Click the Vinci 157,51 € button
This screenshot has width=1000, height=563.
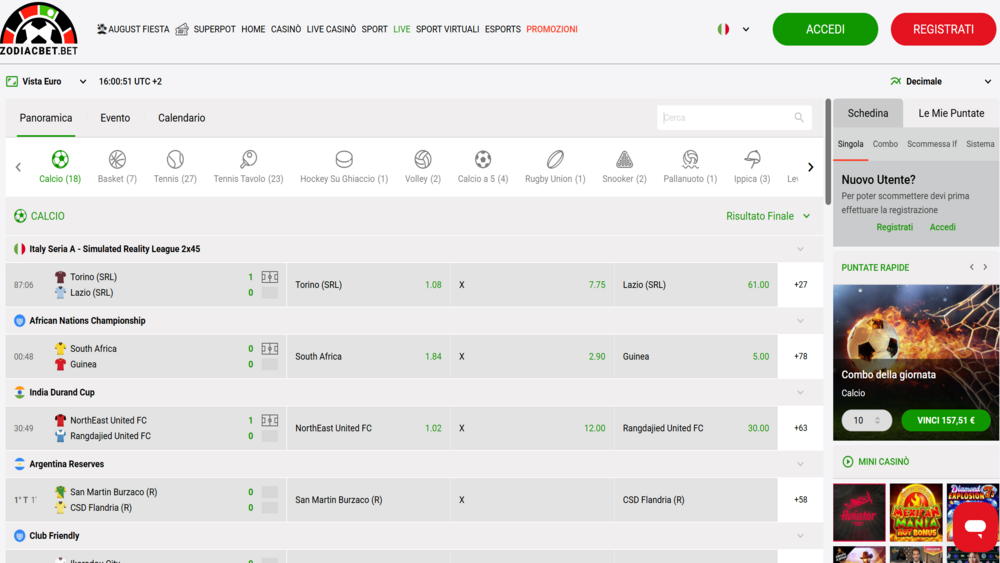tap(946, 420)
